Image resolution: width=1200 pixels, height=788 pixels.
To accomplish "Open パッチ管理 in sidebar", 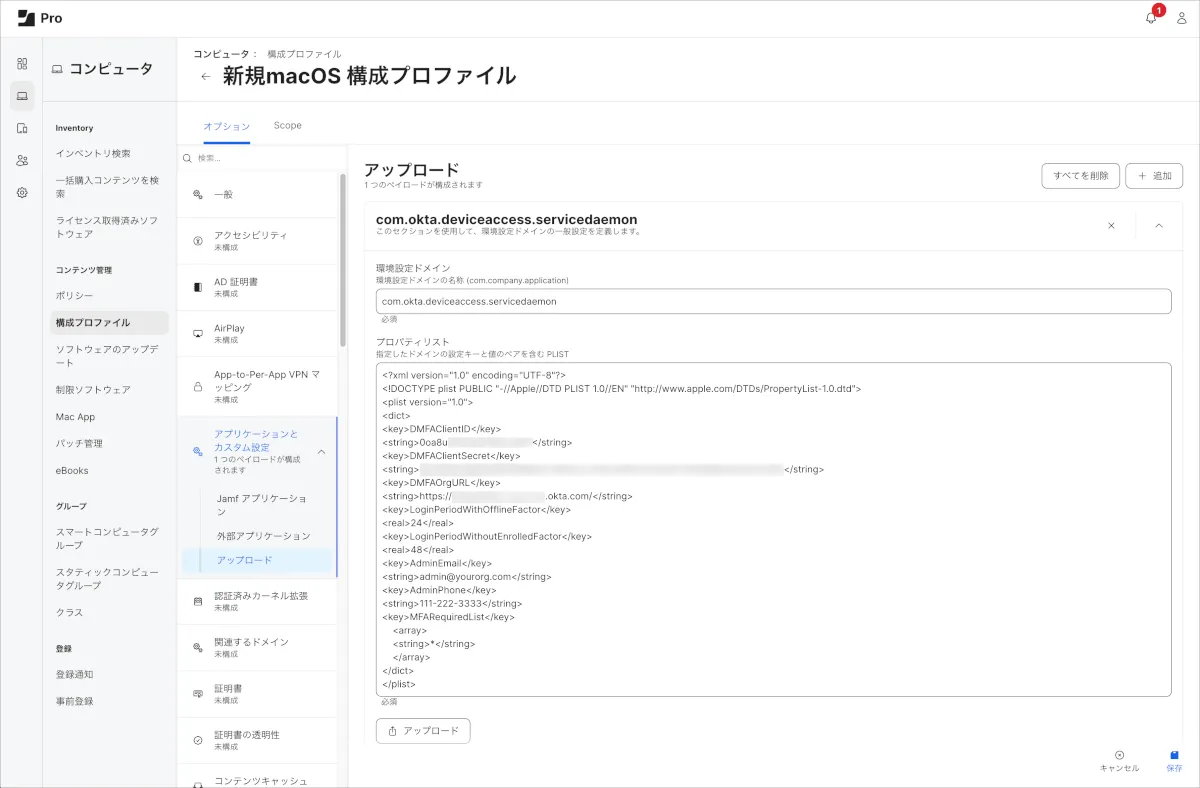I will click(79, 443).
